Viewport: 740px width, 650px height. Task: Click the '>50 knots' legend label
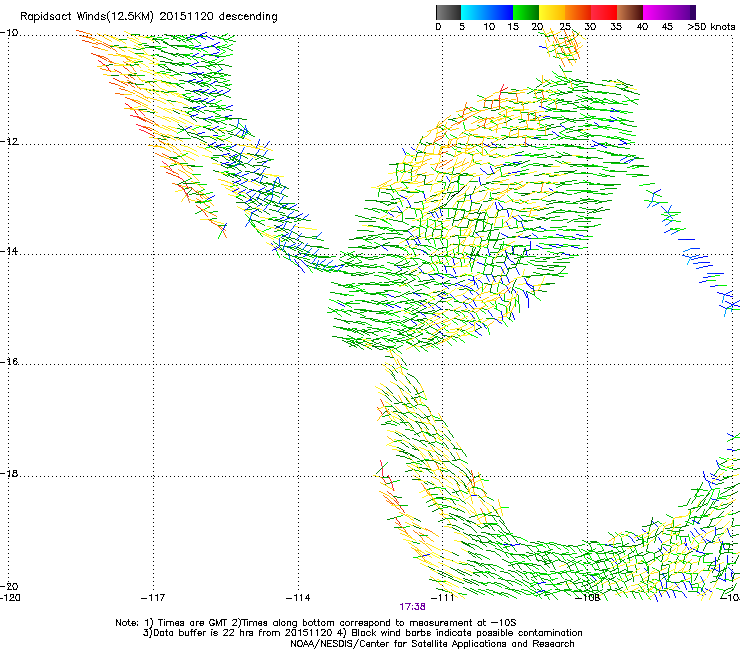click(711, 26)
